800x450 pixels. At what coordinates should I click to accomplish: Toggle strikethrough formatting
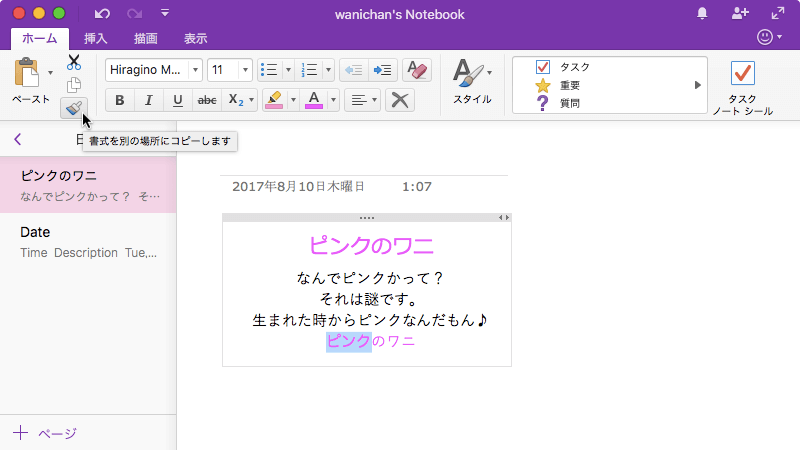pyautogui.click(x=207, y=100)
